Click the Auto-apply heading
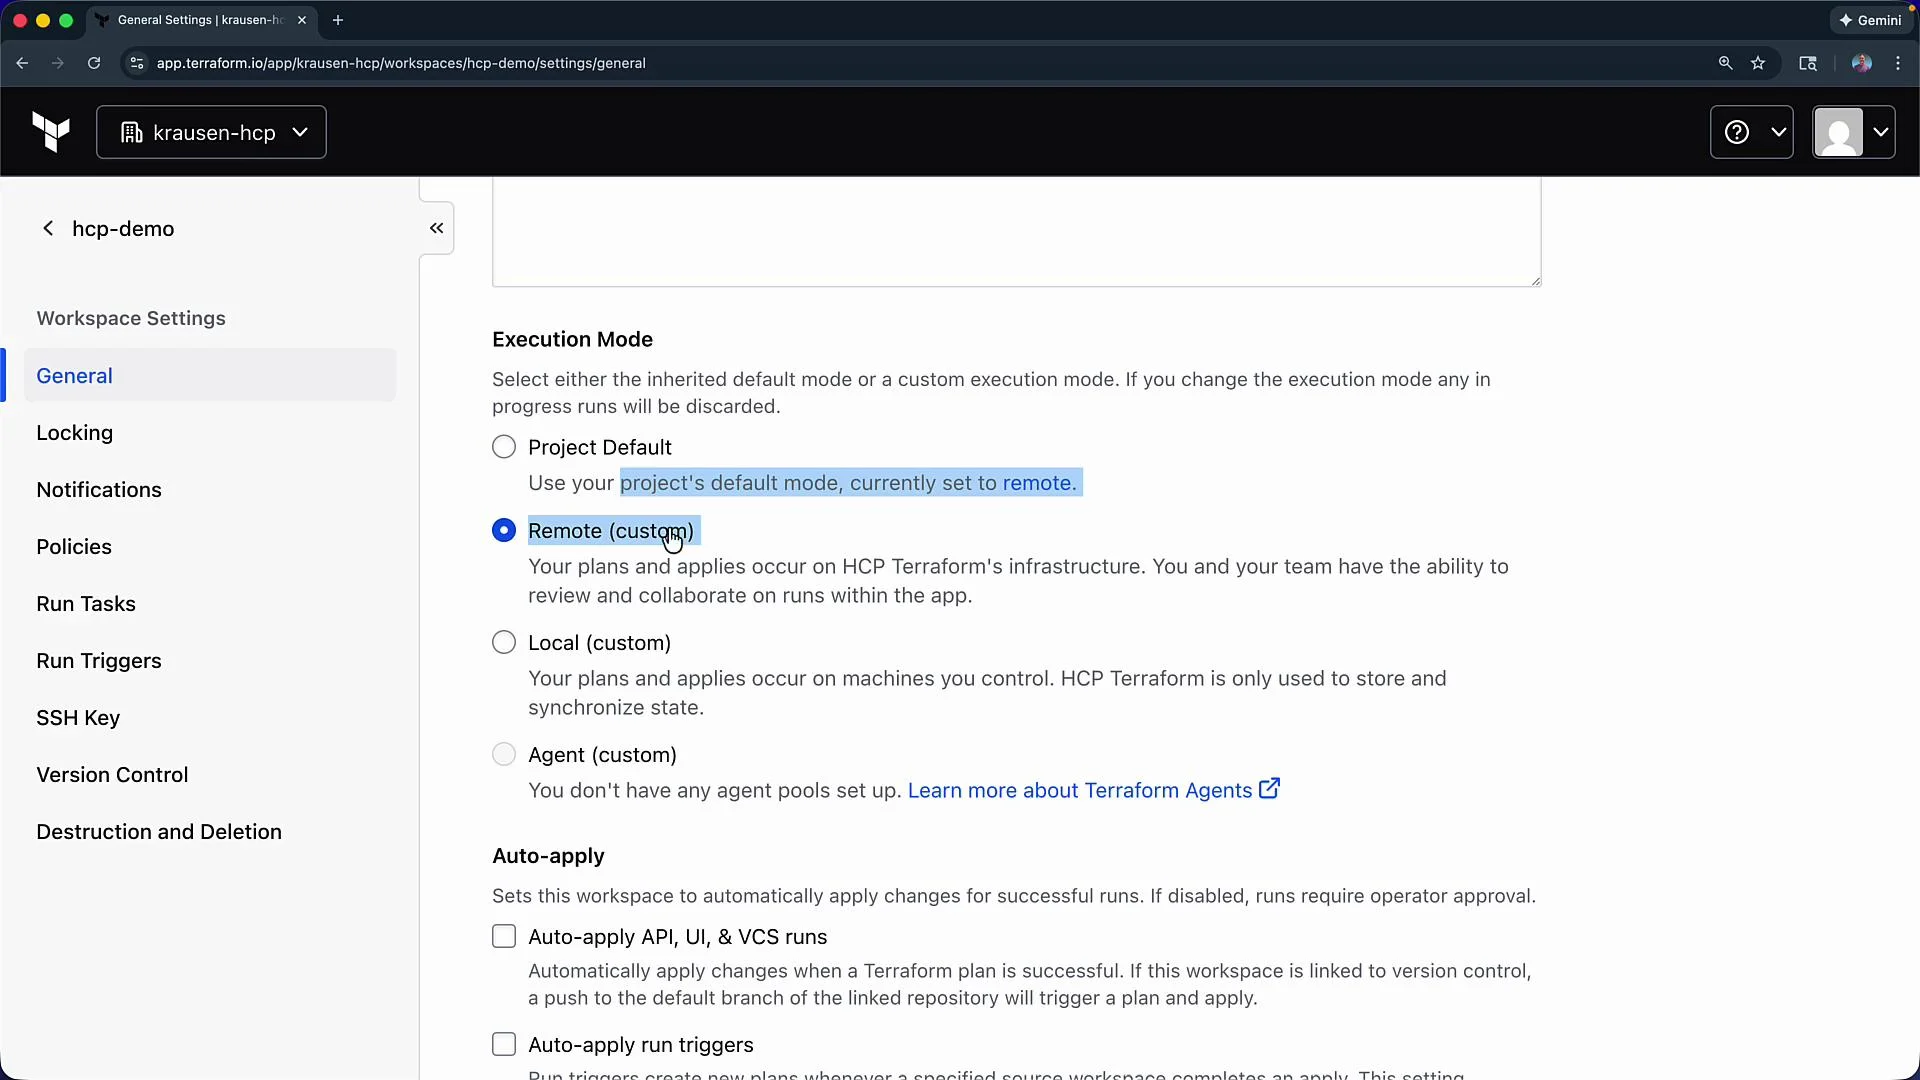 (x=548, y=856)
